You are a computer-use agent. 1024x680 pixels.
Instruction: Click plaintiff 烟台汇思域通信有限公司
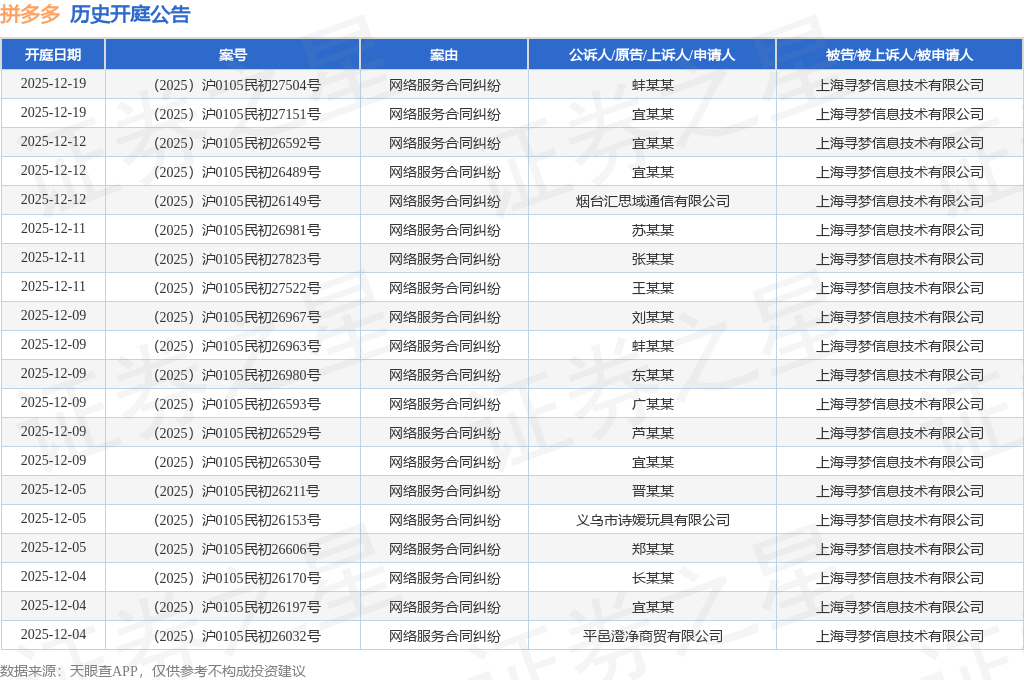coord(652,201)
